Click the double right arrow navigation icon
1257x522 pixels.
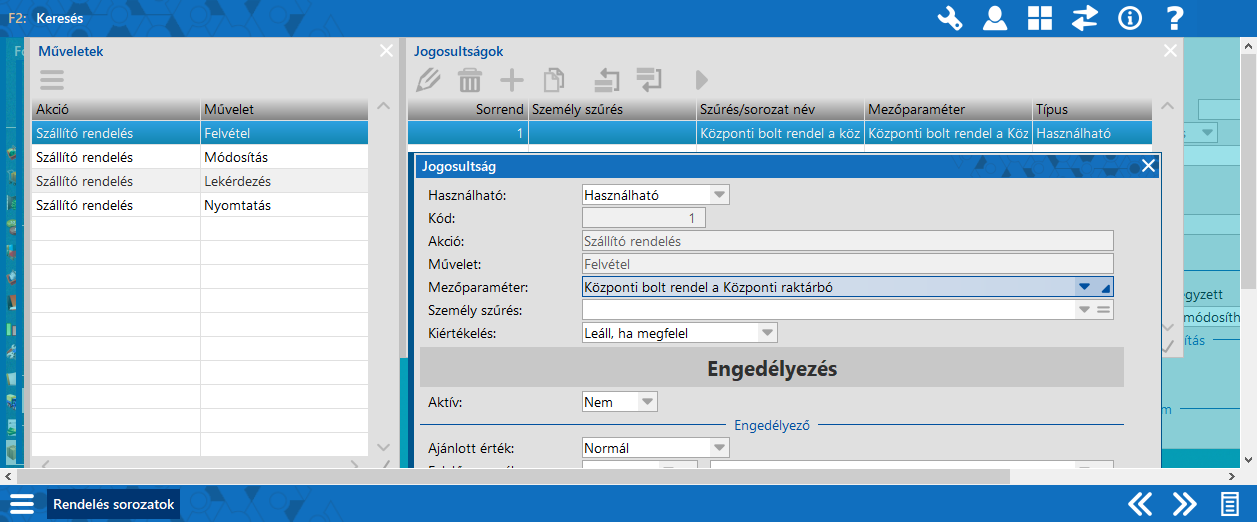(1184, 504)
